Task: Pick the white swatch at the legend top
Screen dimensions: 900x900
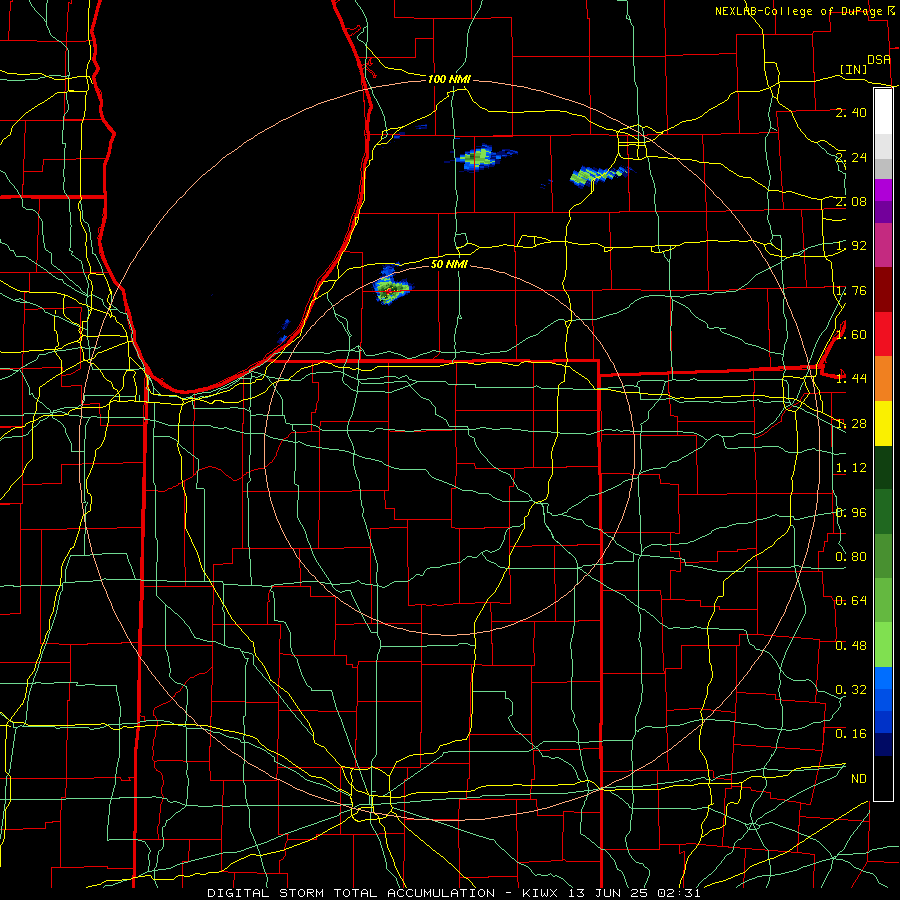Action: click(x=883, y=112)
